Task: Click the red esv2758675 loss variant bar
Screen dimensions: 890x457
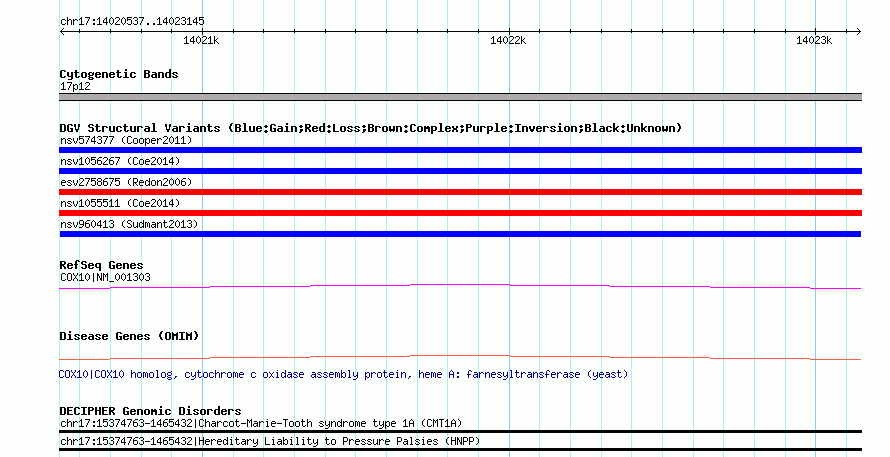Action: coord(460,192)
